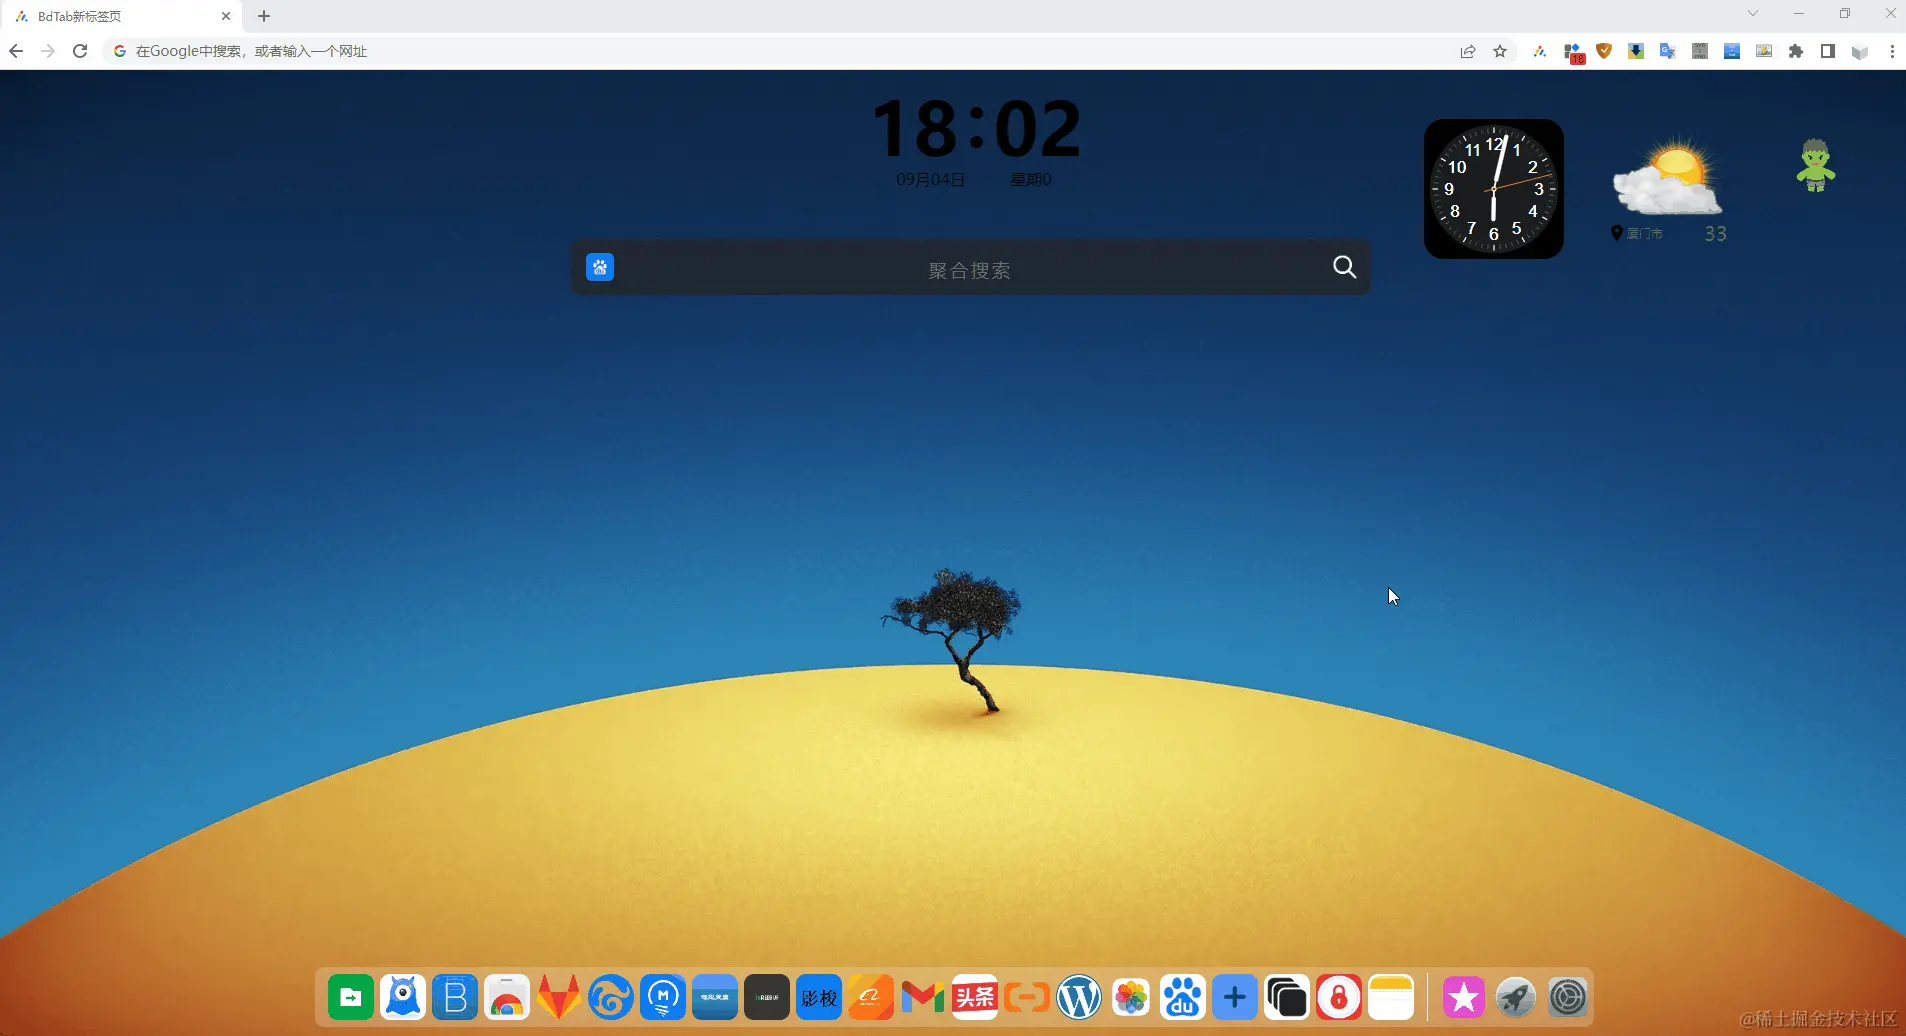Open the BdTab extension icon in toolbar
Viewport: 1906px width, 1036px height.
coord(1540,52)
